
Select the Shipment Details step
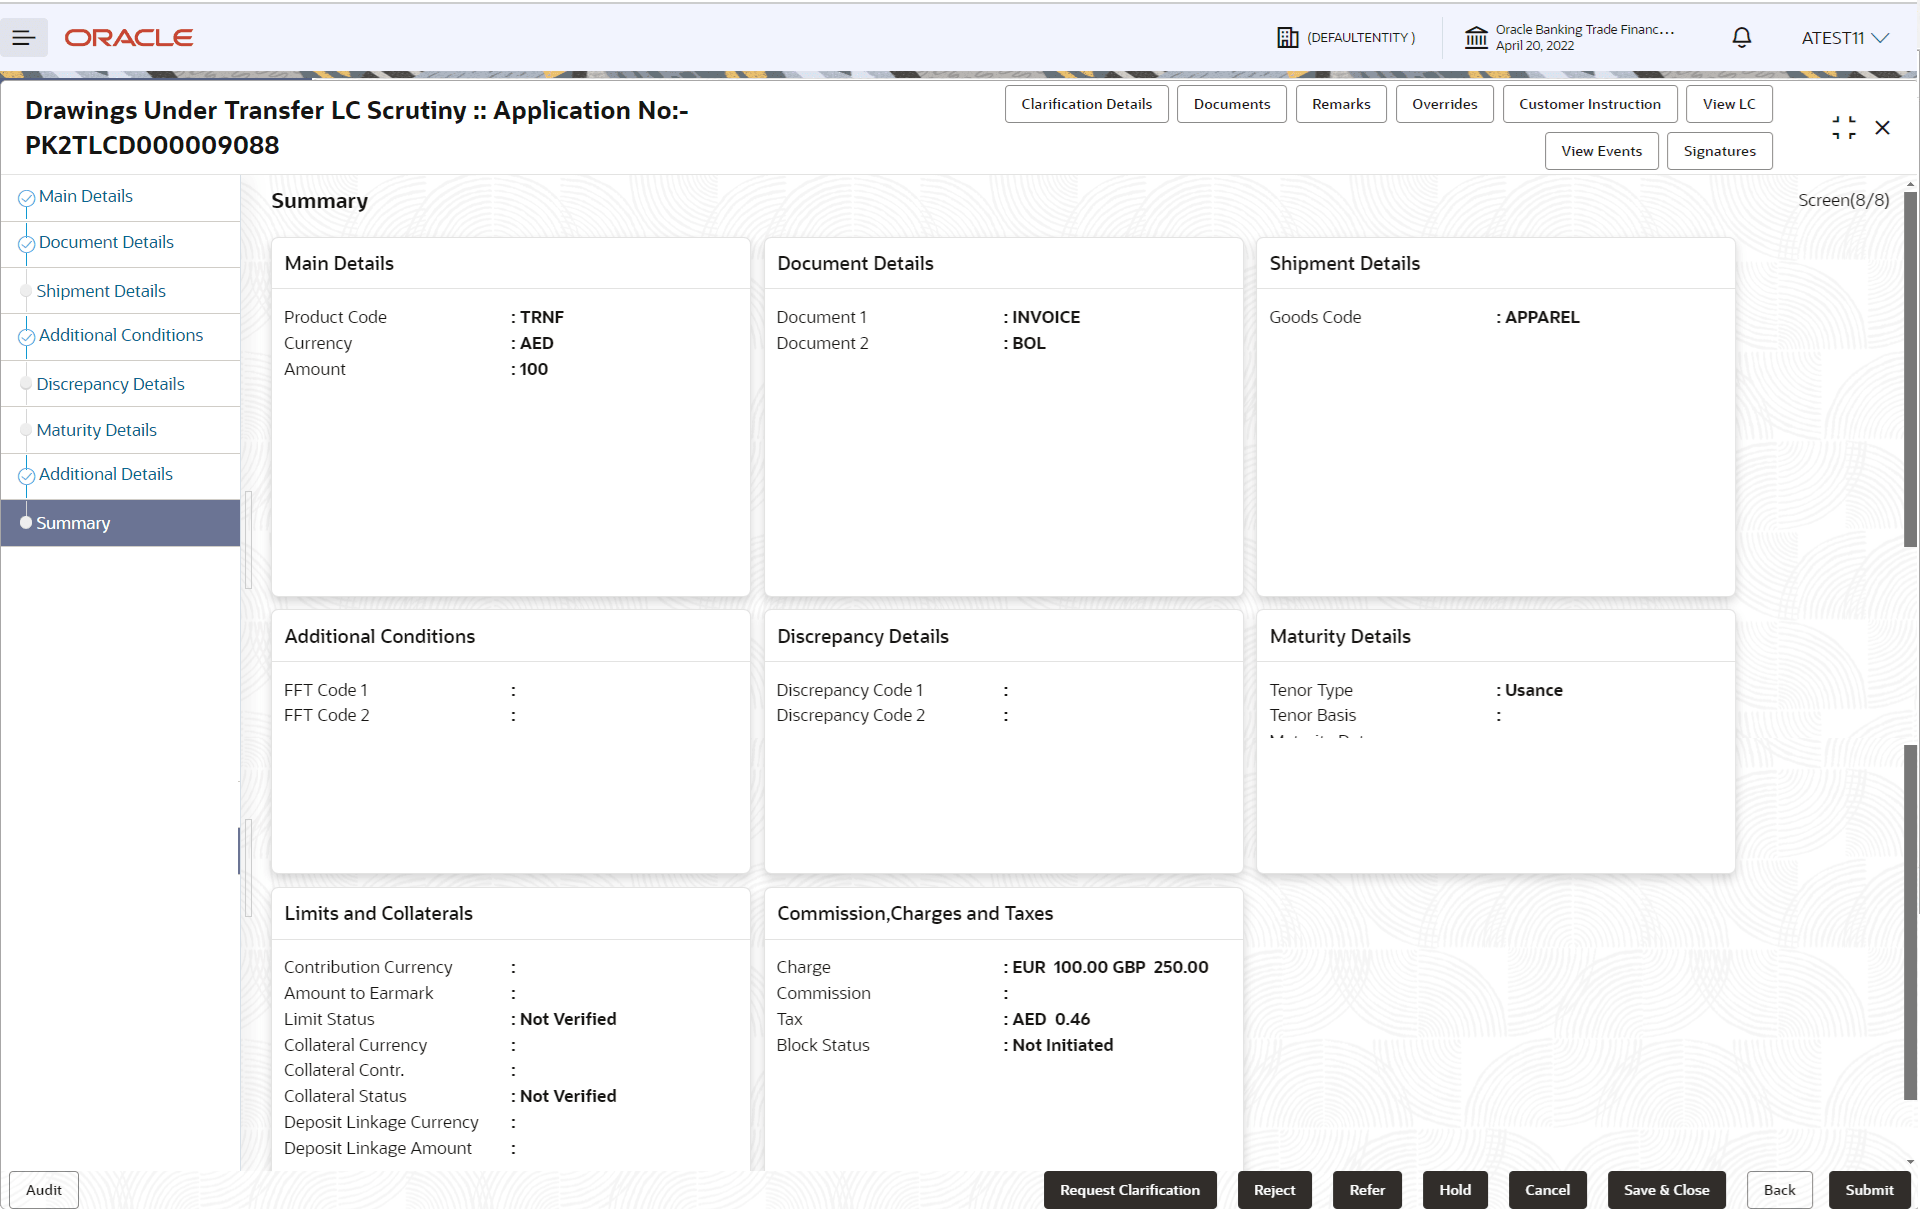[x=101, y=291]
